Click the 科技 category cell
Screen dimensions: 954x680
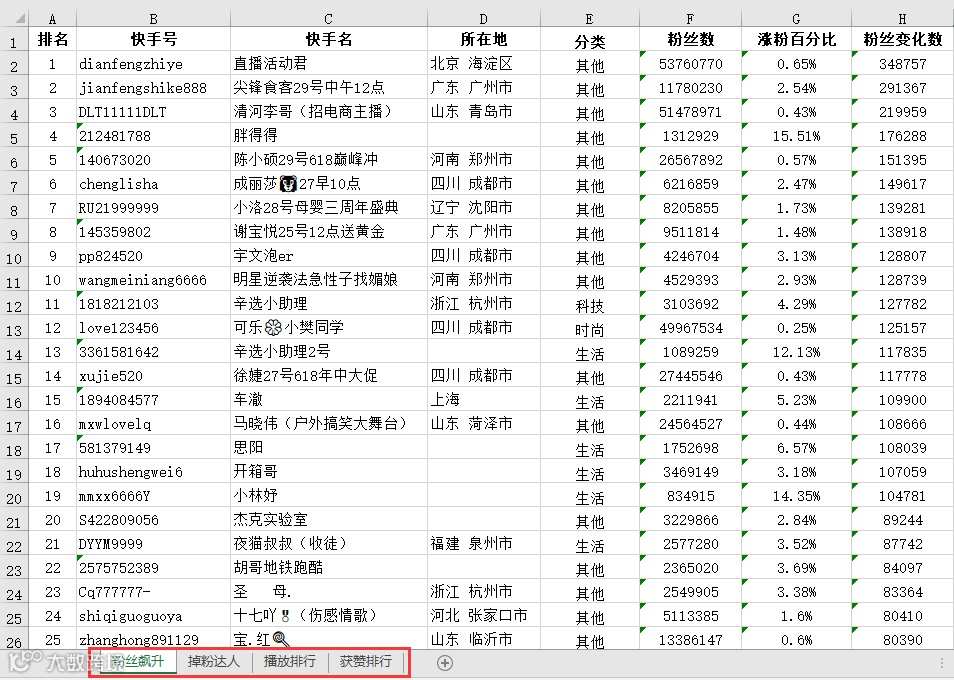589,303
